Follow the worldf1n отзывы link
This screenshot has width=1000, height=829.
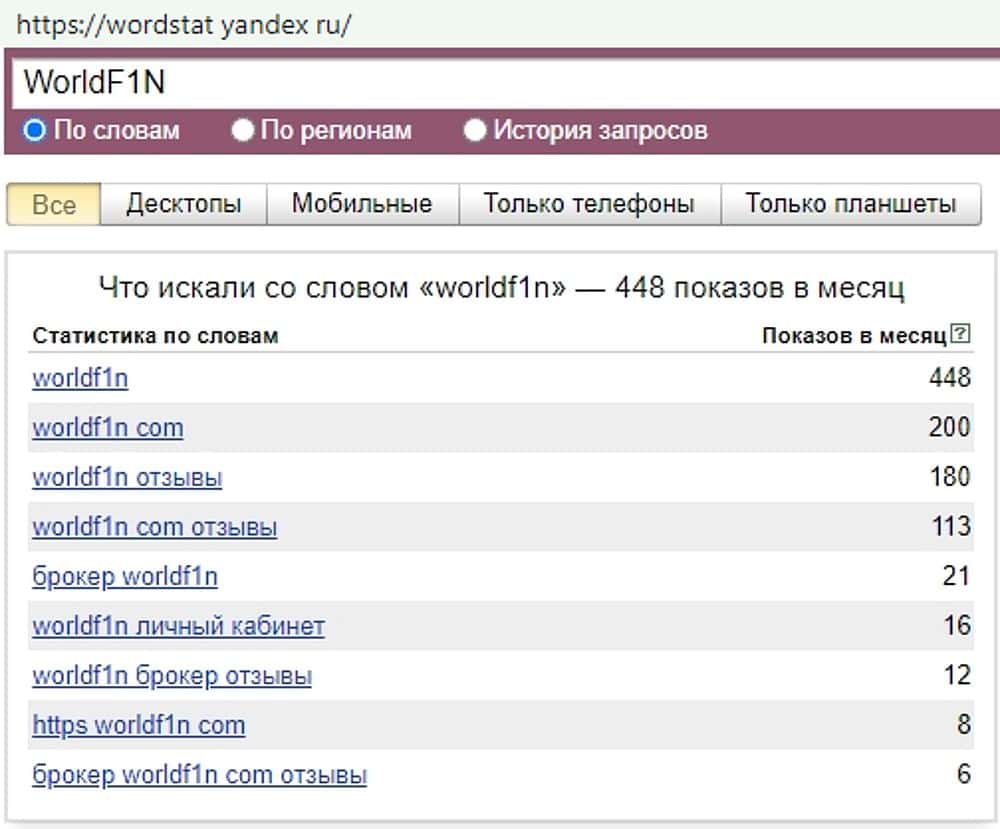coord(127,478)
